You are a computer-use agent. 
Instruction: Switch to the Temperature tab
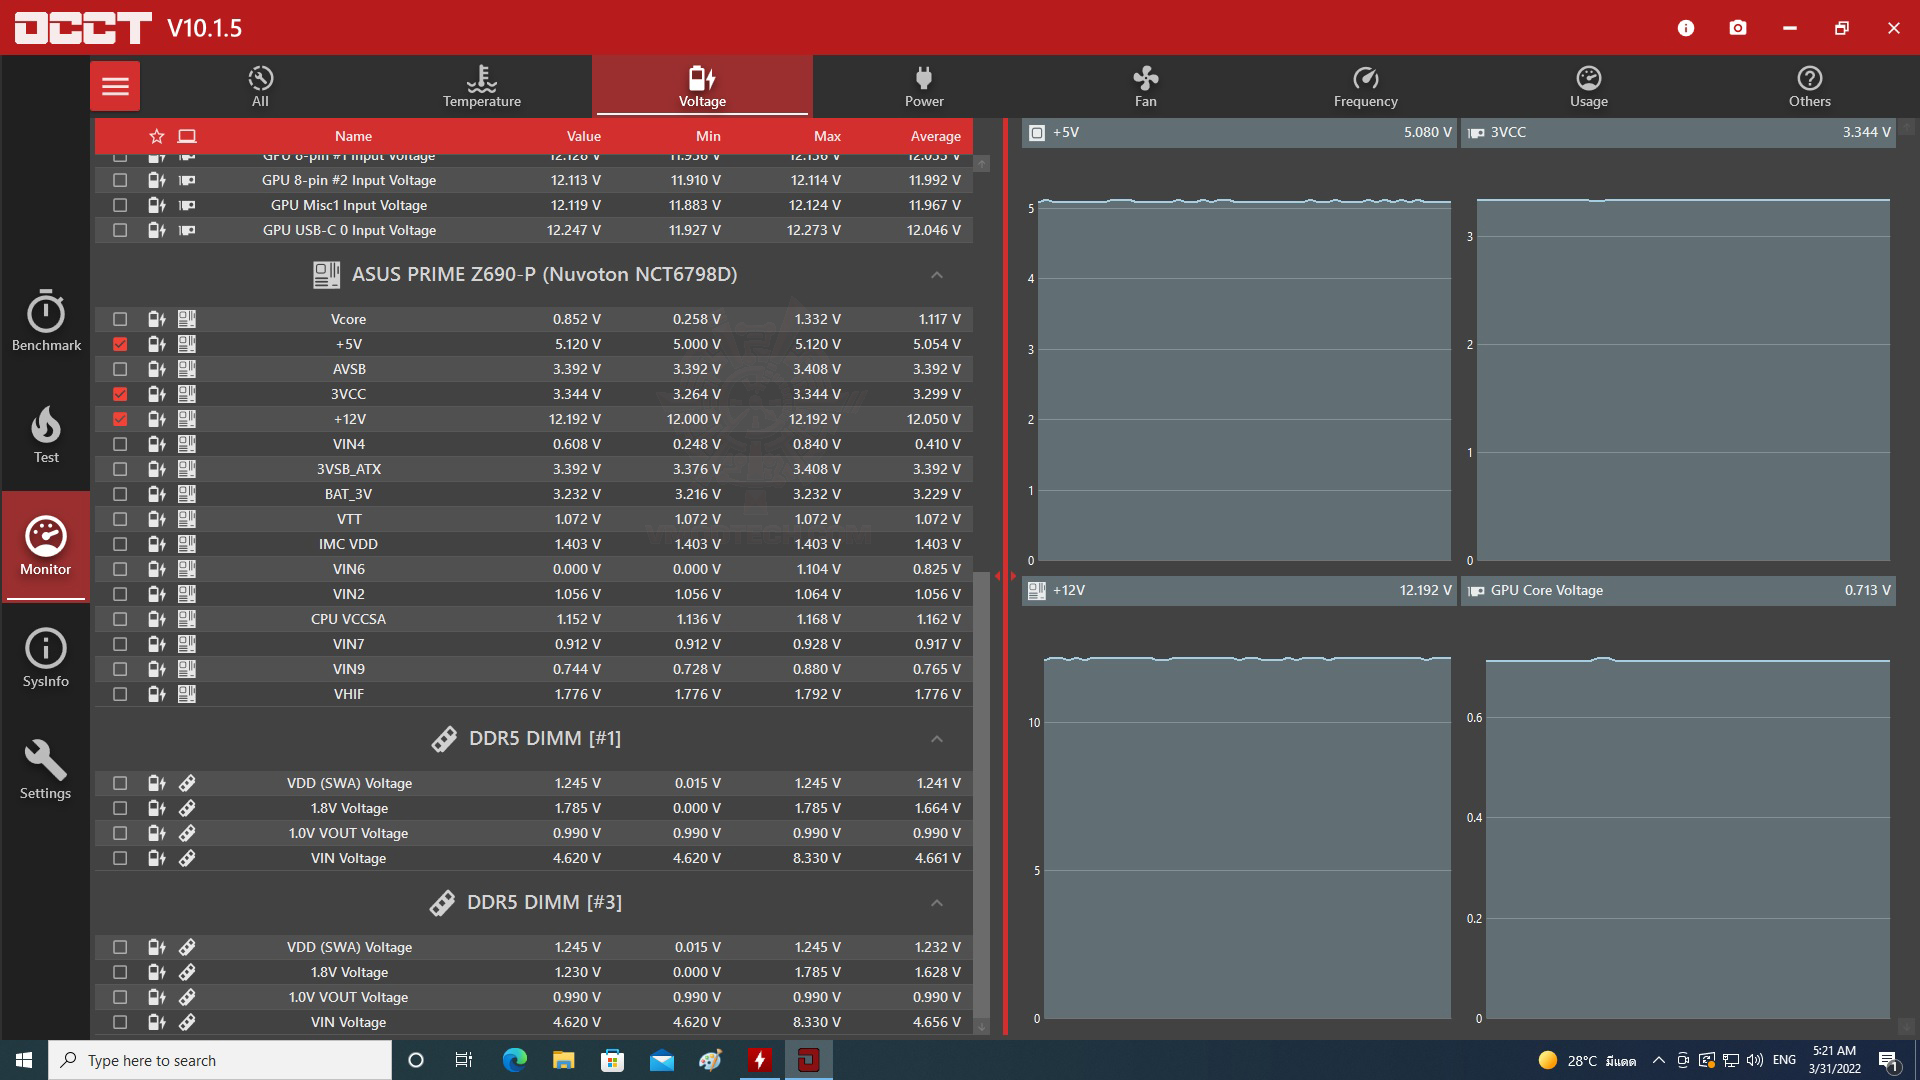(x=482, y=86)
